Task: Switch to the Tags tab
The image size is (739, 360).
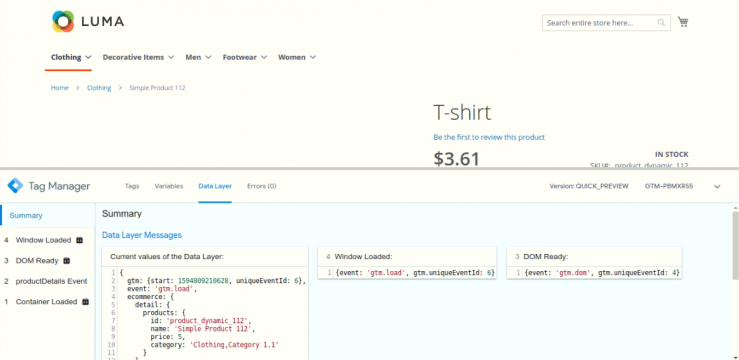Action: 132,186
